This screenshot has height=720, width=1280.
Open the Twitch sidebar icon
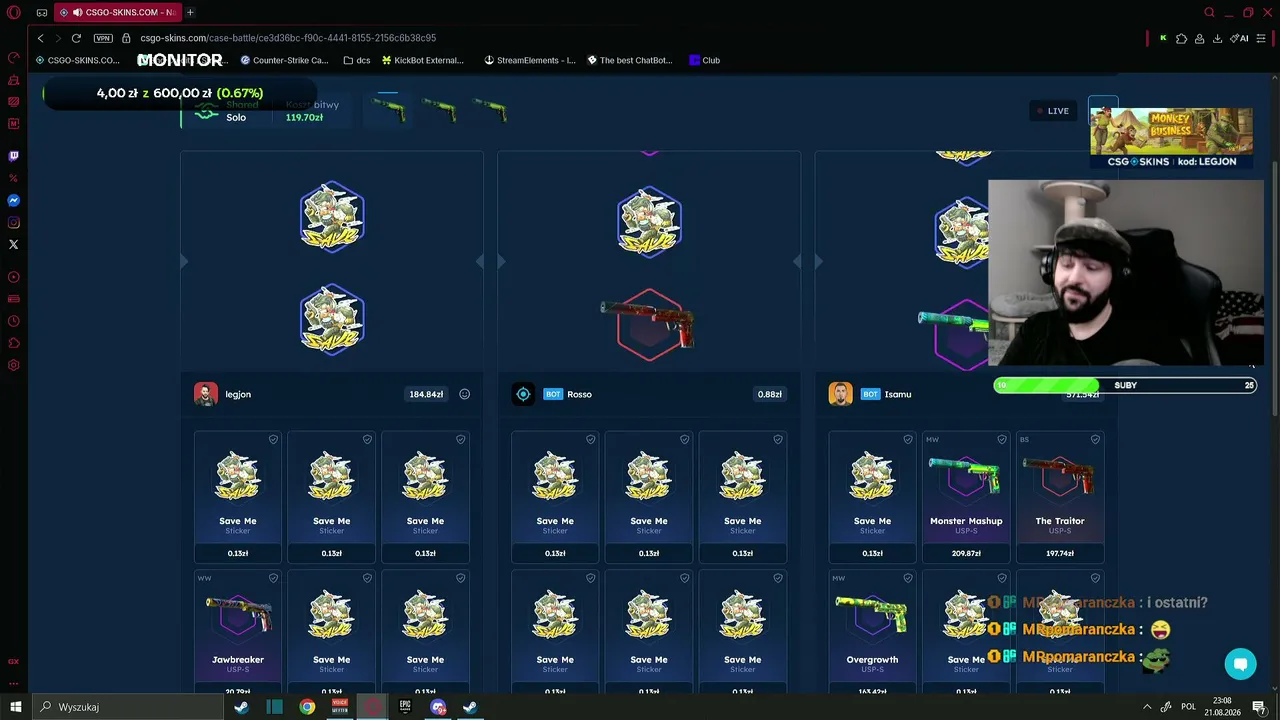pyautogui.click(x=14, y=156)
